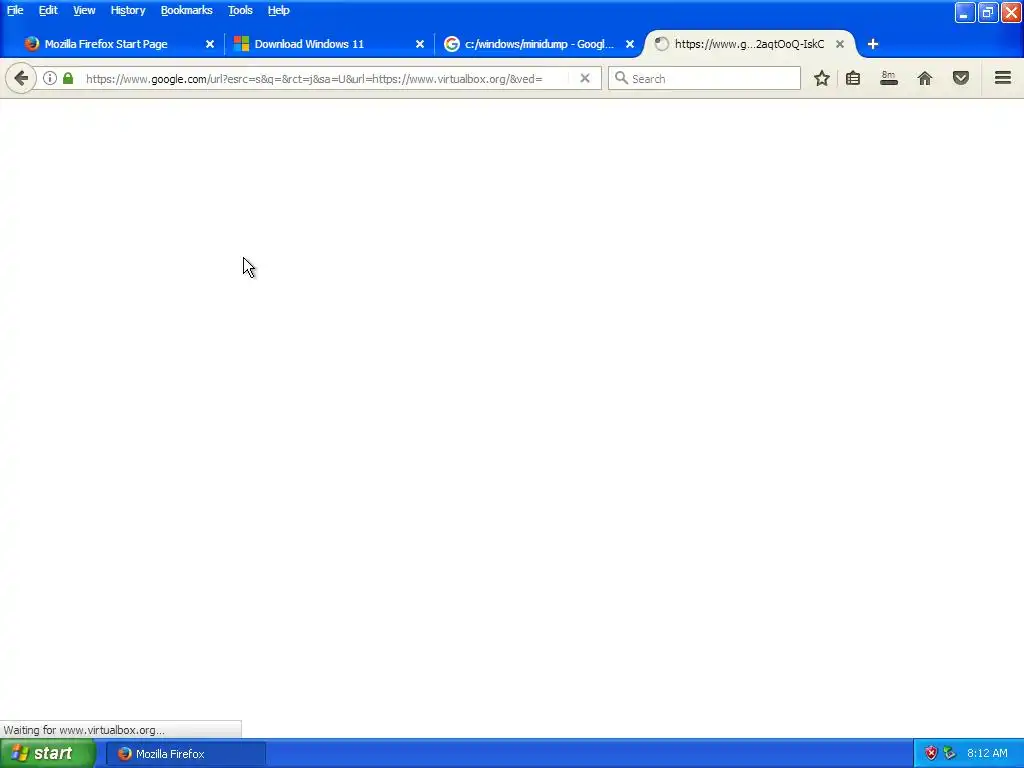Save page to Pocket icon

click(961, 78)
